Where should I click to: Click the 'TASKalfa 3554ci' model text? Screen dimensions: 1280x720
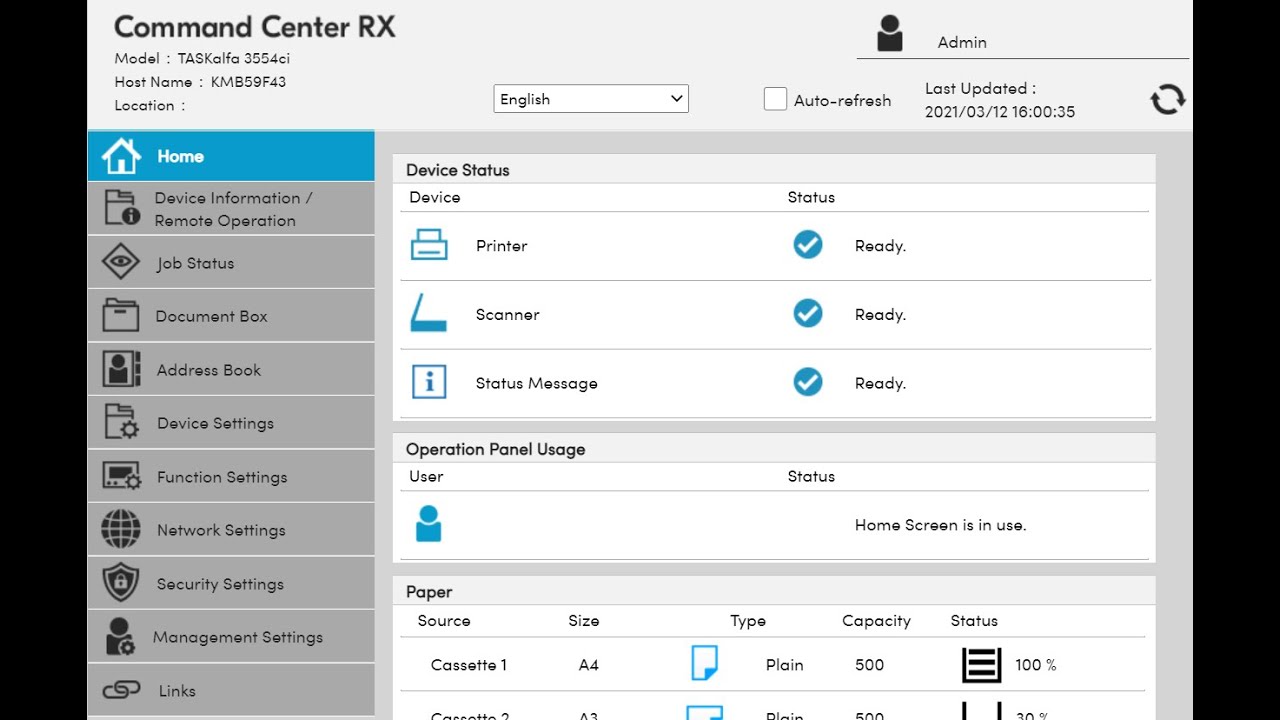(x=234, y=58)
